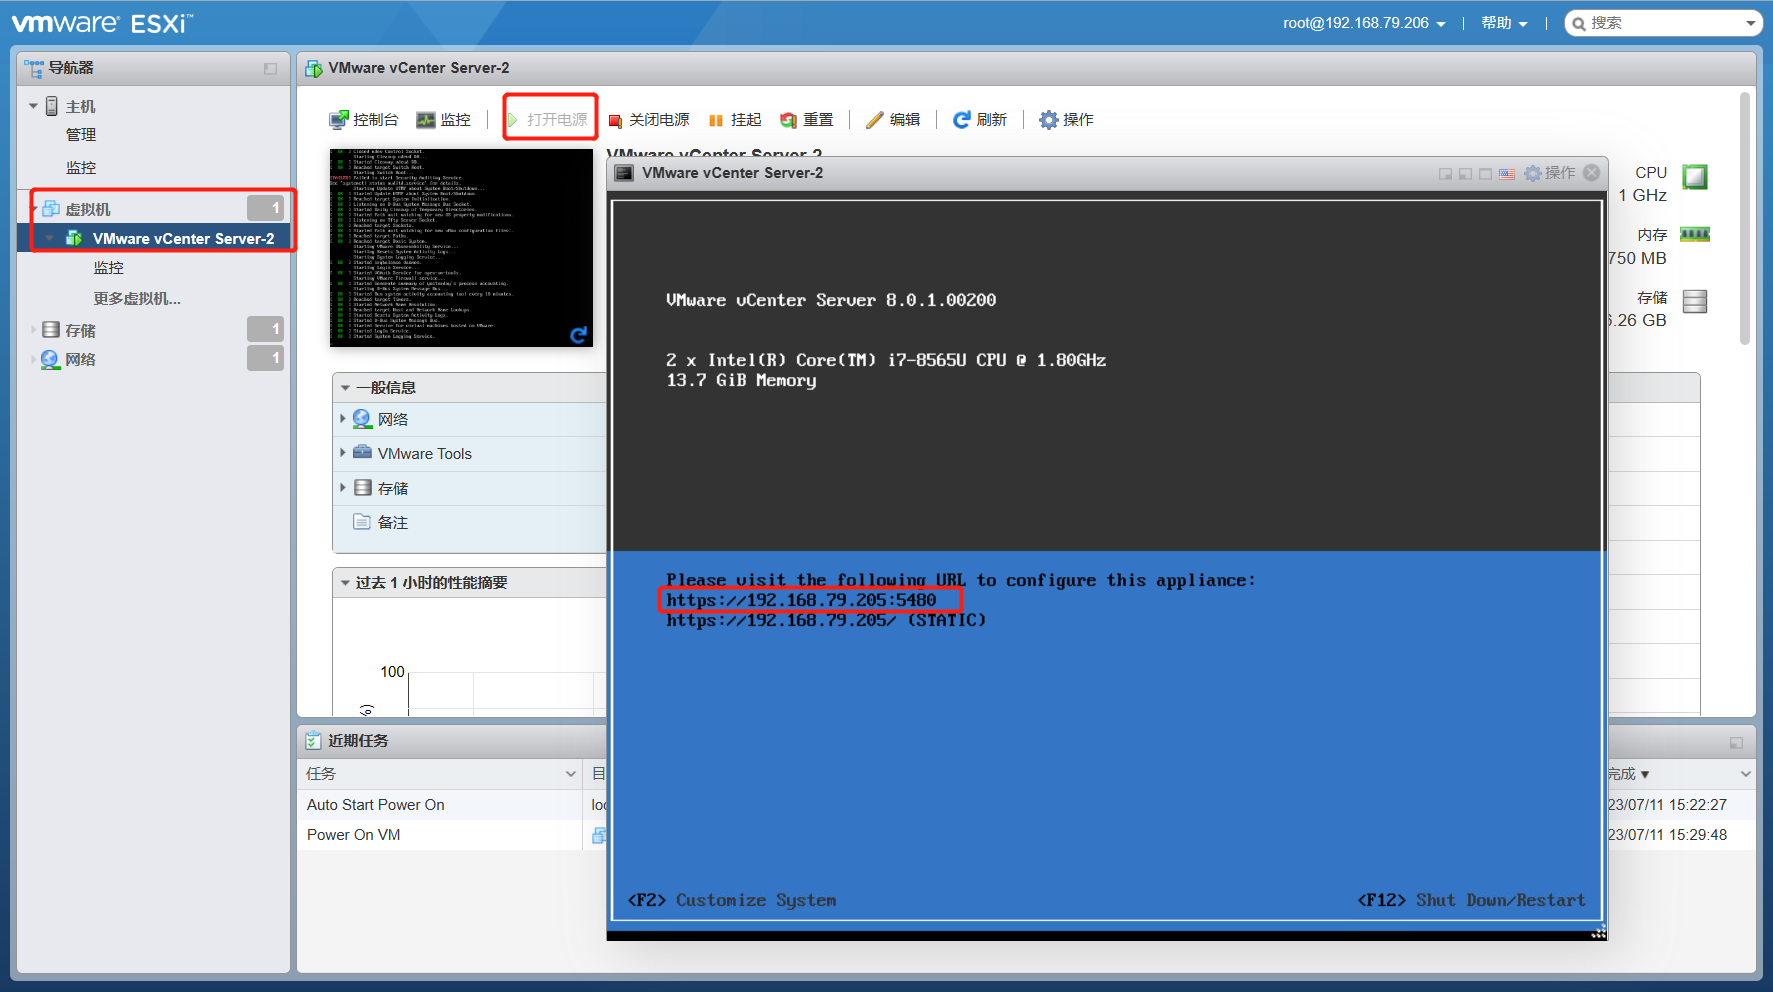Collapse the 主机 tree node arrow
Image resolution: width=1773 pixels, height=992 pixels.
[x=34, y=106]
